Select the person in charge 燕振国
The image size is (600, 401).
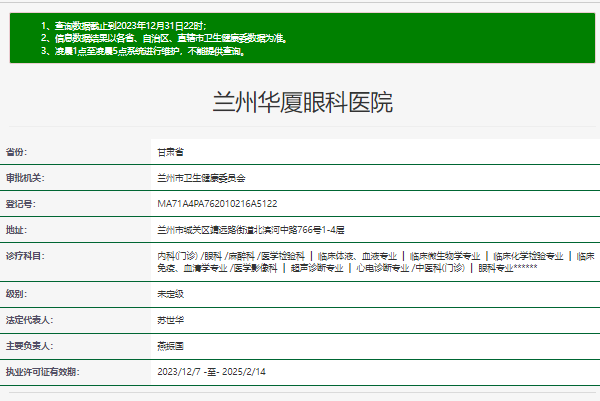(171, 346)
